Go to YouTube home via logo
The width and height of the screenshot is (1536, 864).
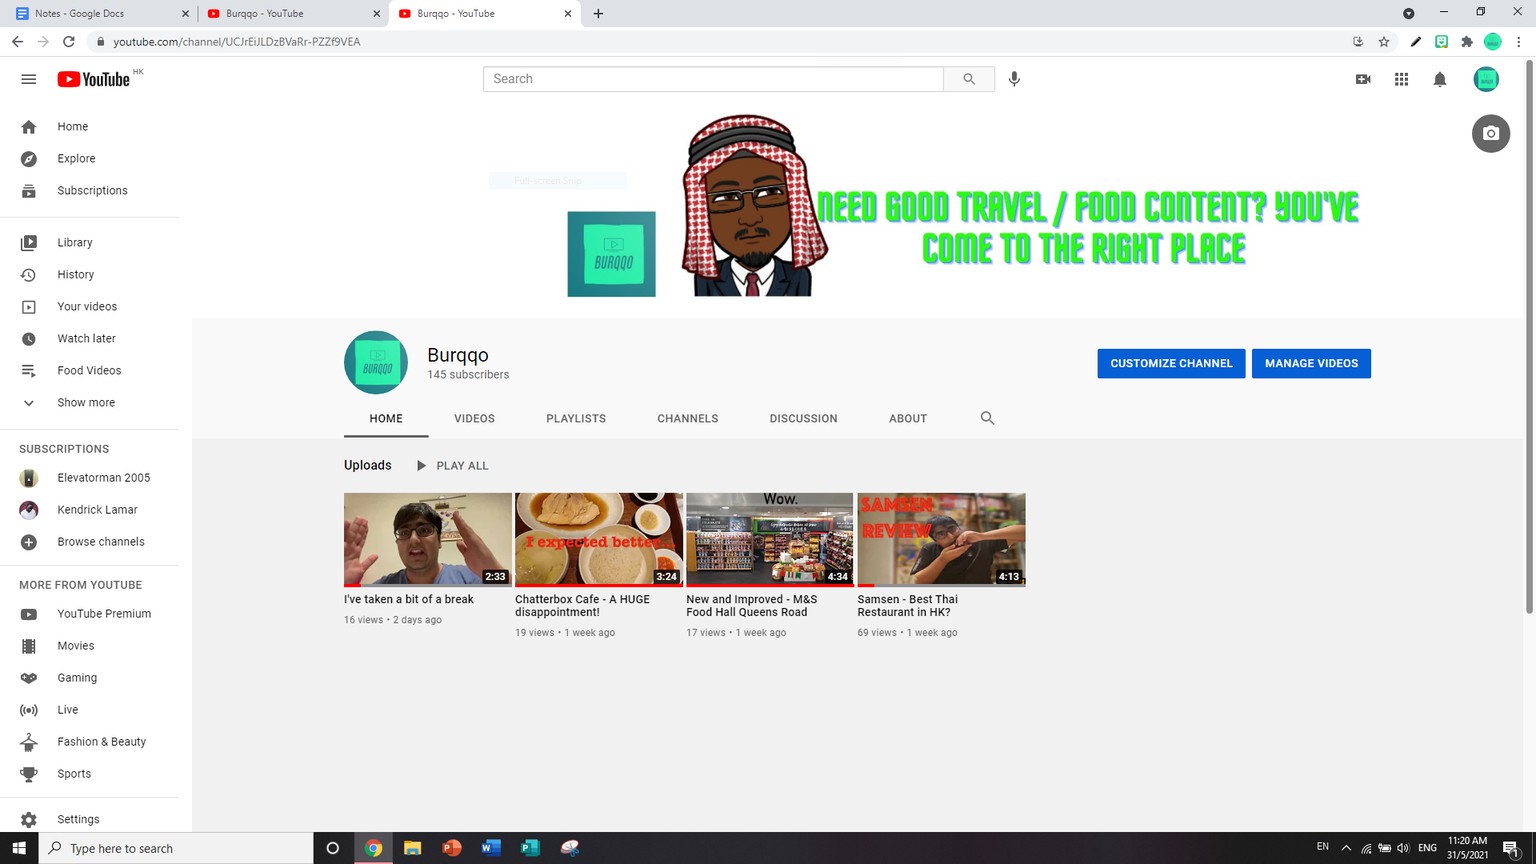pyautogui.click(x=94, y=79)
